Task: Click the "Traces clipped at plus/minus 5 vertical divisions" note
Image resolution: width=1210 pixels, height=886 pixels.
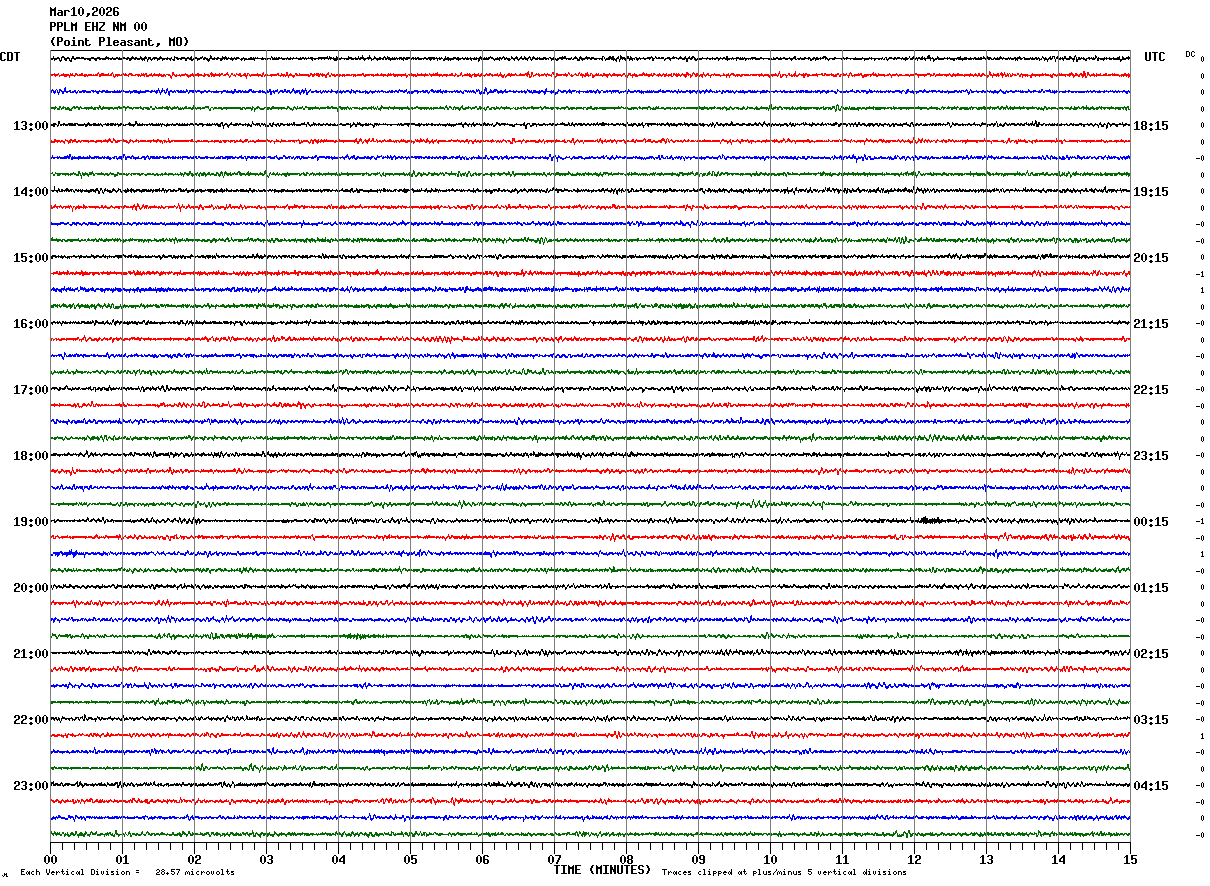Action: pos(784,873)
